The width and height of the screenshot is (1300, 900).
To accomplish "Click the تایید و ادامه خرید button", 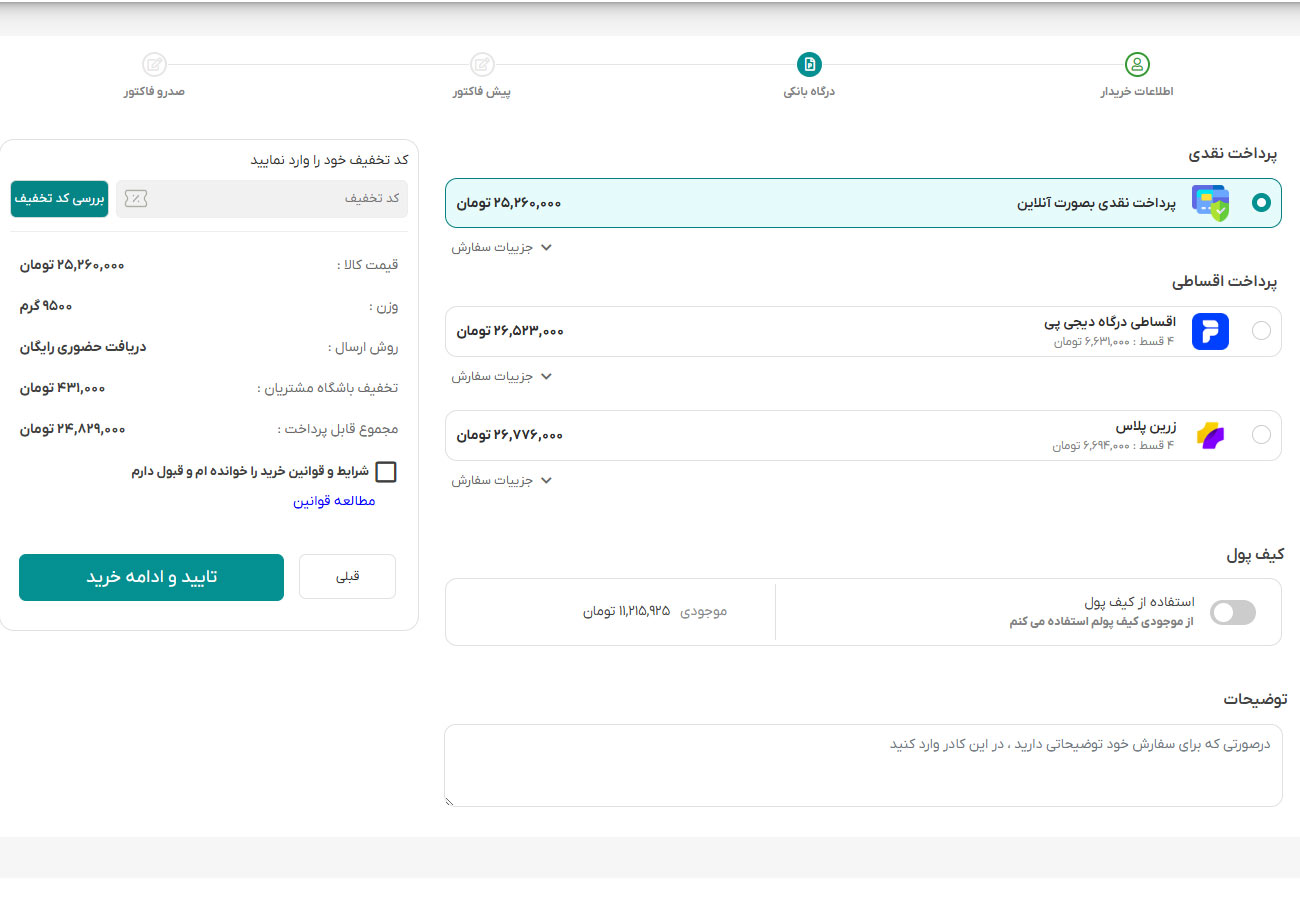I will pos(151,577).
